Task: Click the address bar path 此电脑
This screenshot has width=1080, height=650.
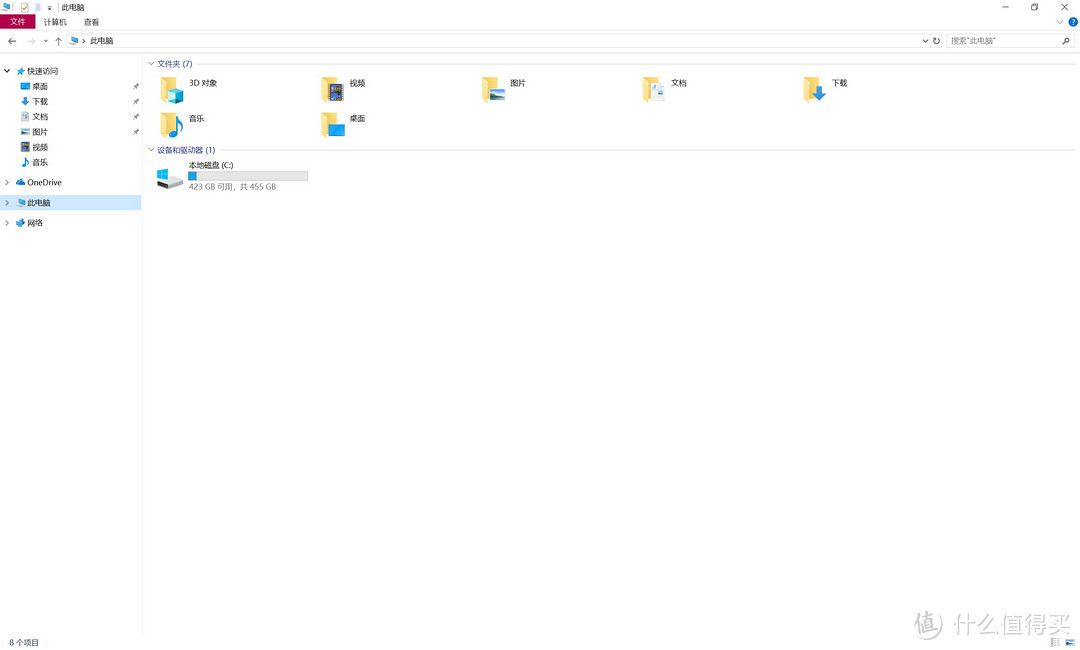Action: [101, 41]
